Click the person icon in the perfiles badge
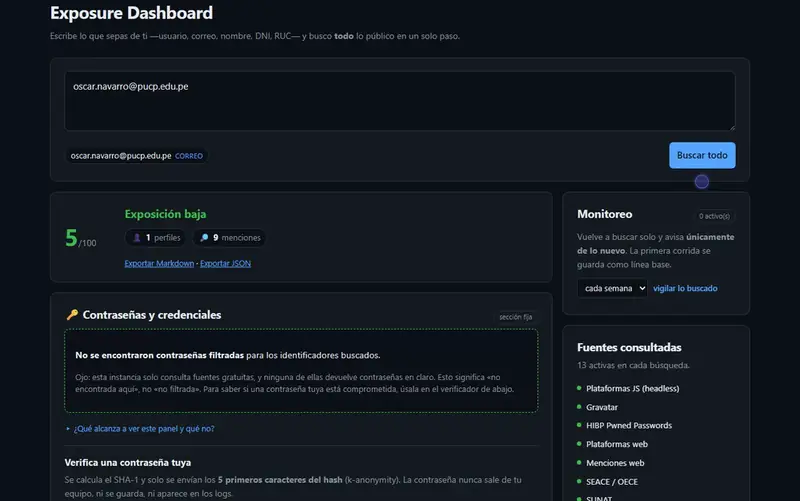Screen dimensions: 800x501 [x=137, y=238]
